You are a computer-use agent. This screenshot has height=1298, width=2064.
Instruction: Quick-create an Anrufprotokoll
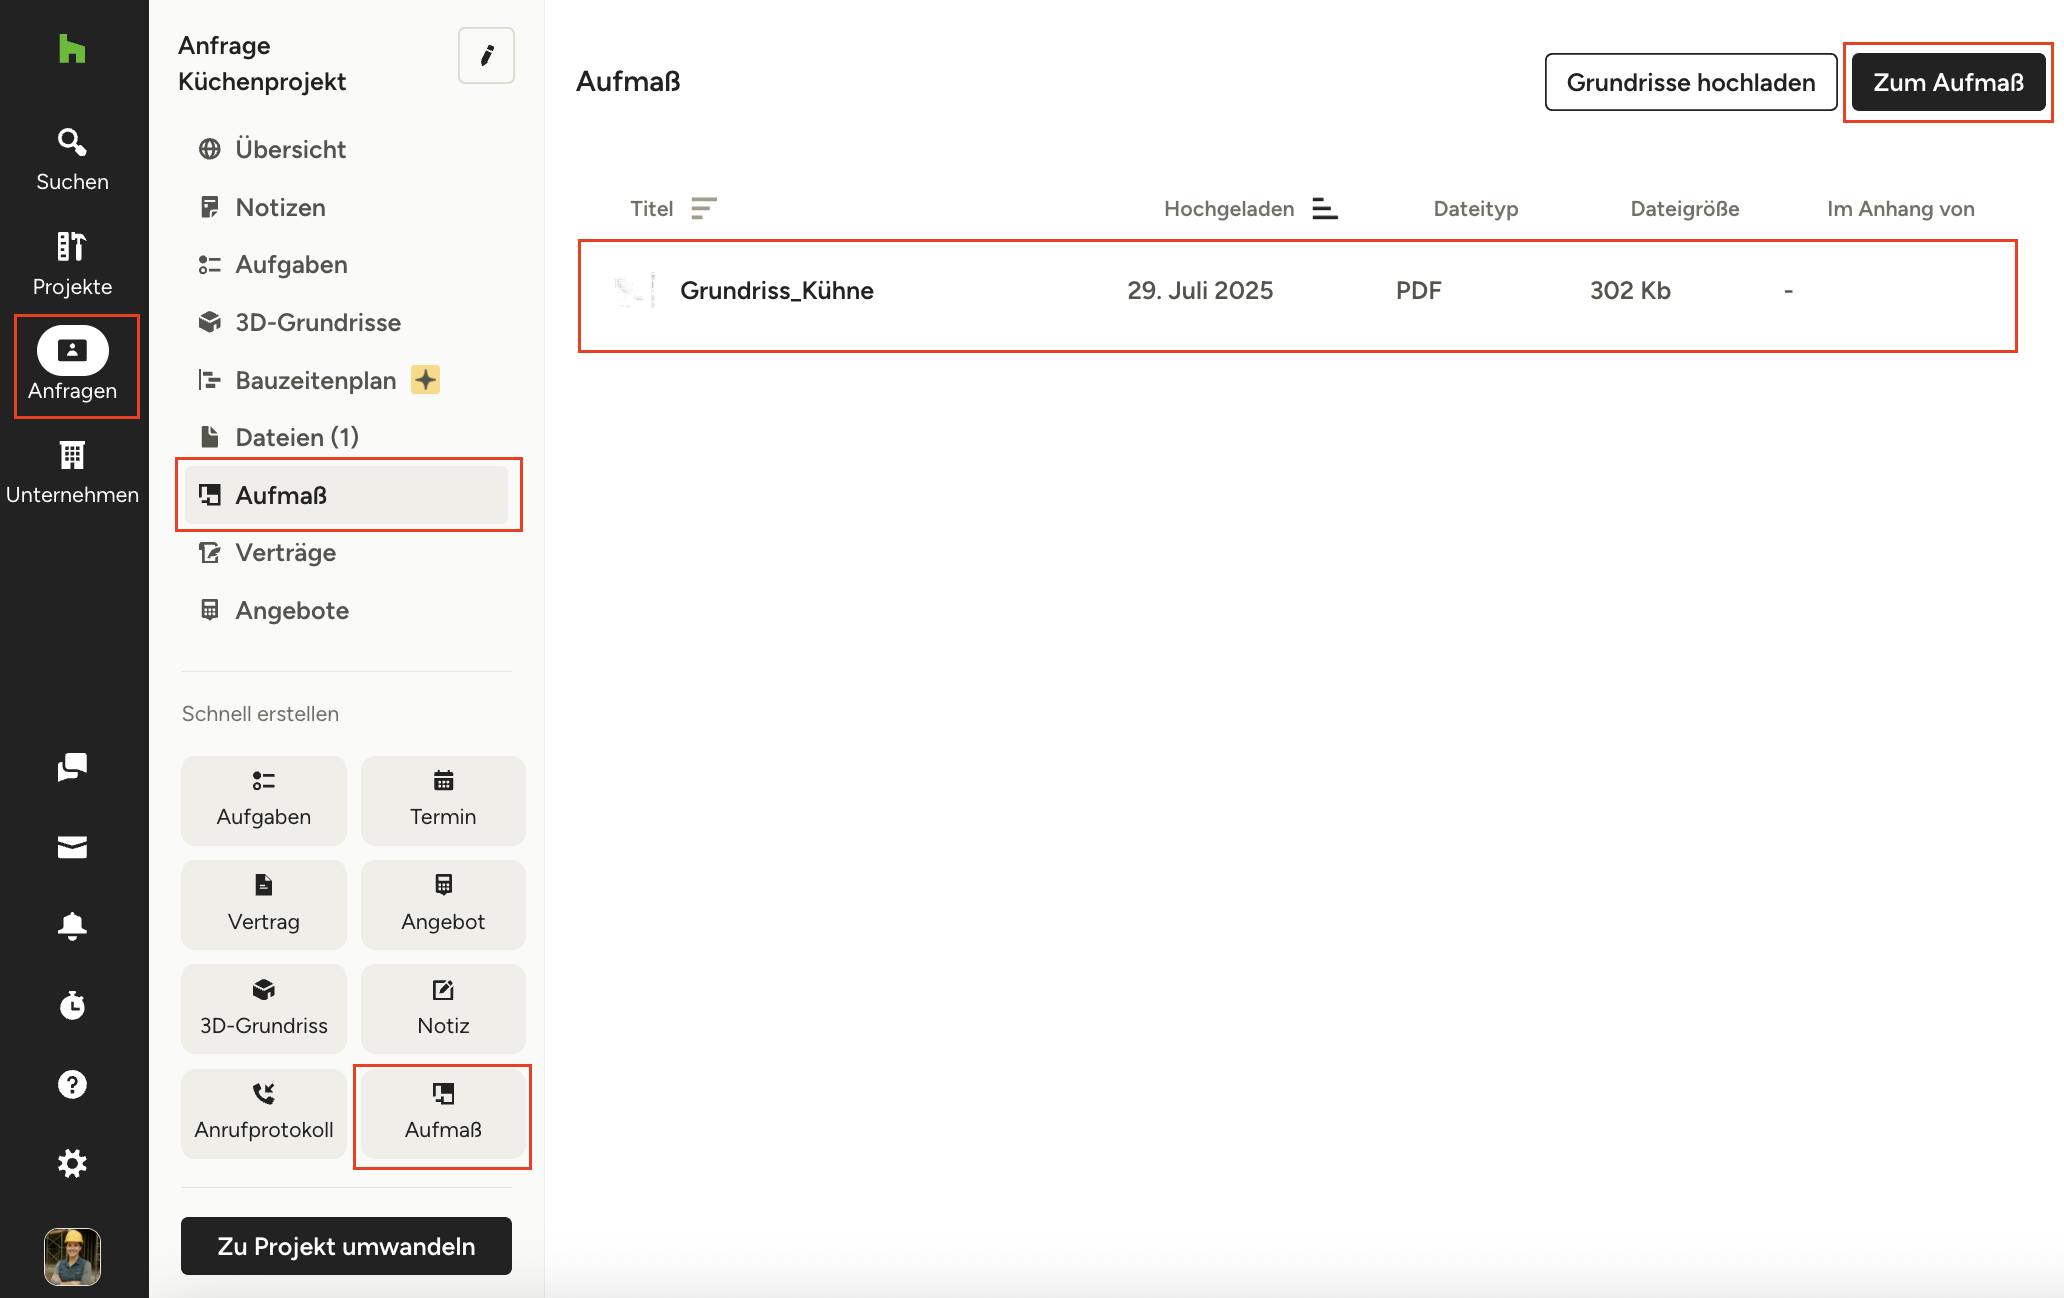coord(264,1112)
